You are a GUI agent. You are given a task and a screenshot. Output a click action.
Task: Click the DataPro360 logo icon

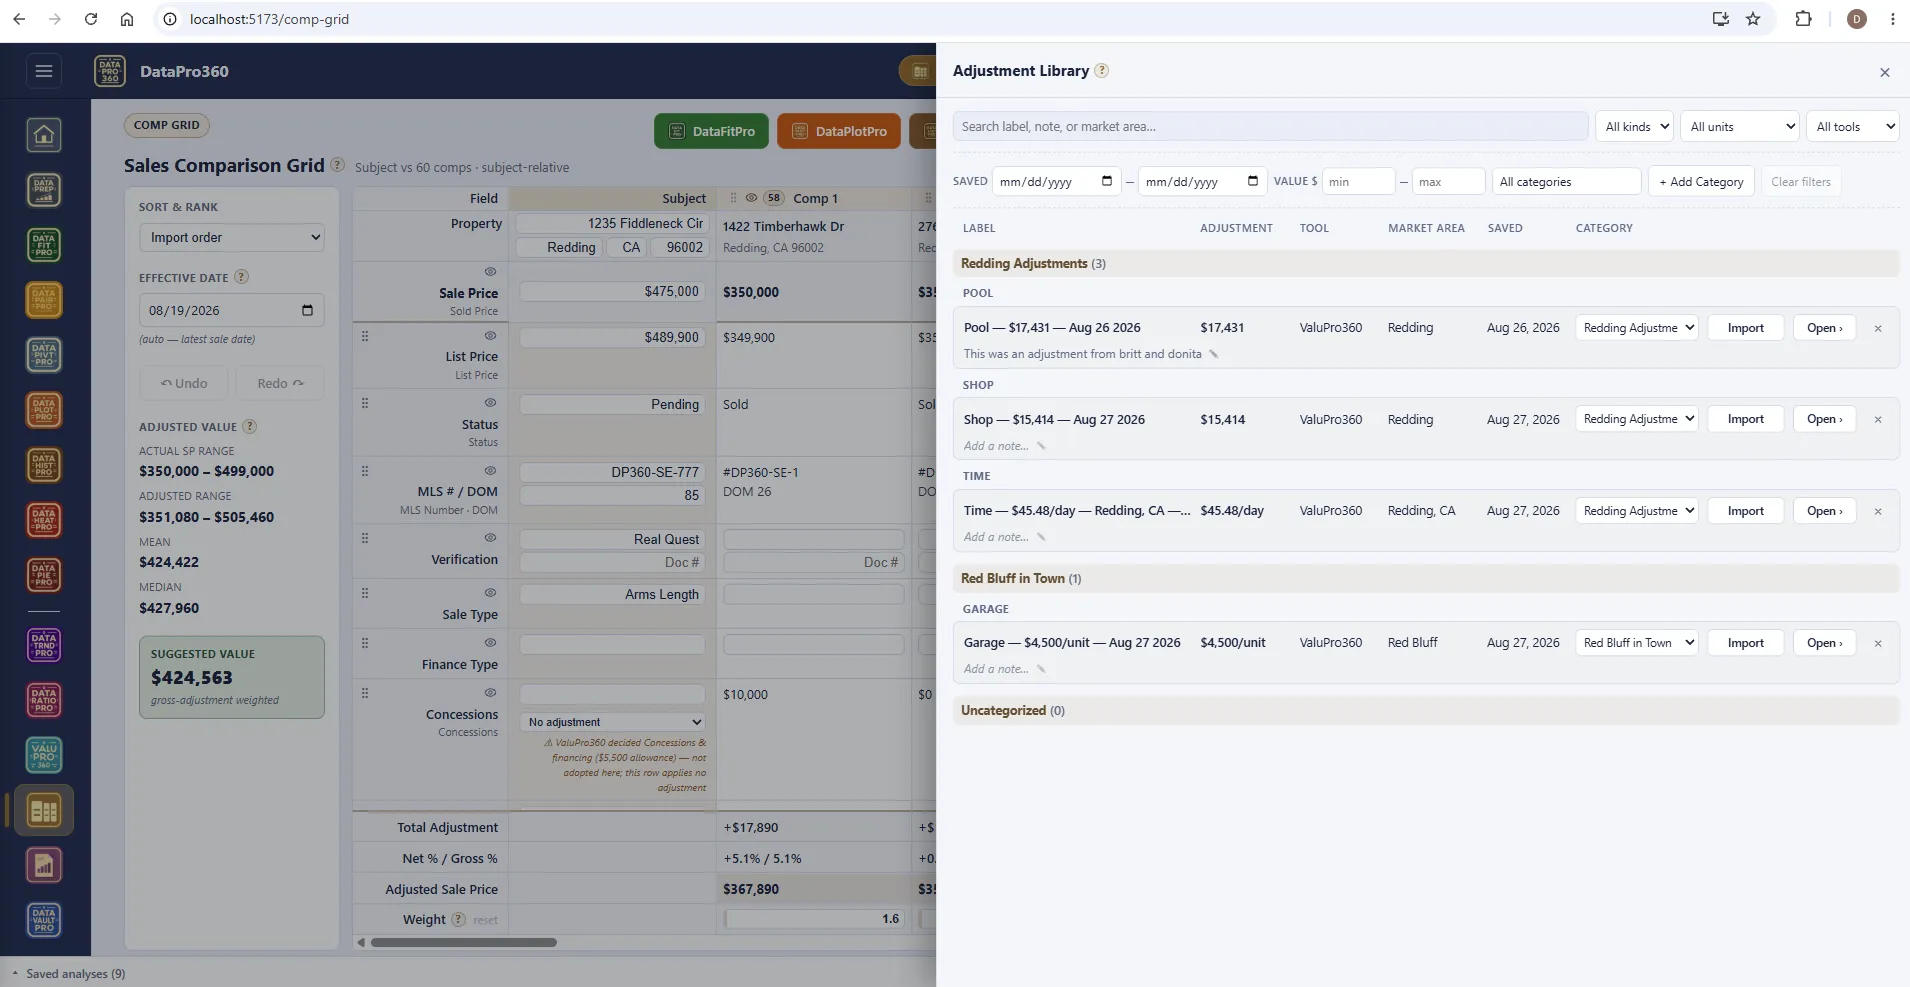click(110, 71)
